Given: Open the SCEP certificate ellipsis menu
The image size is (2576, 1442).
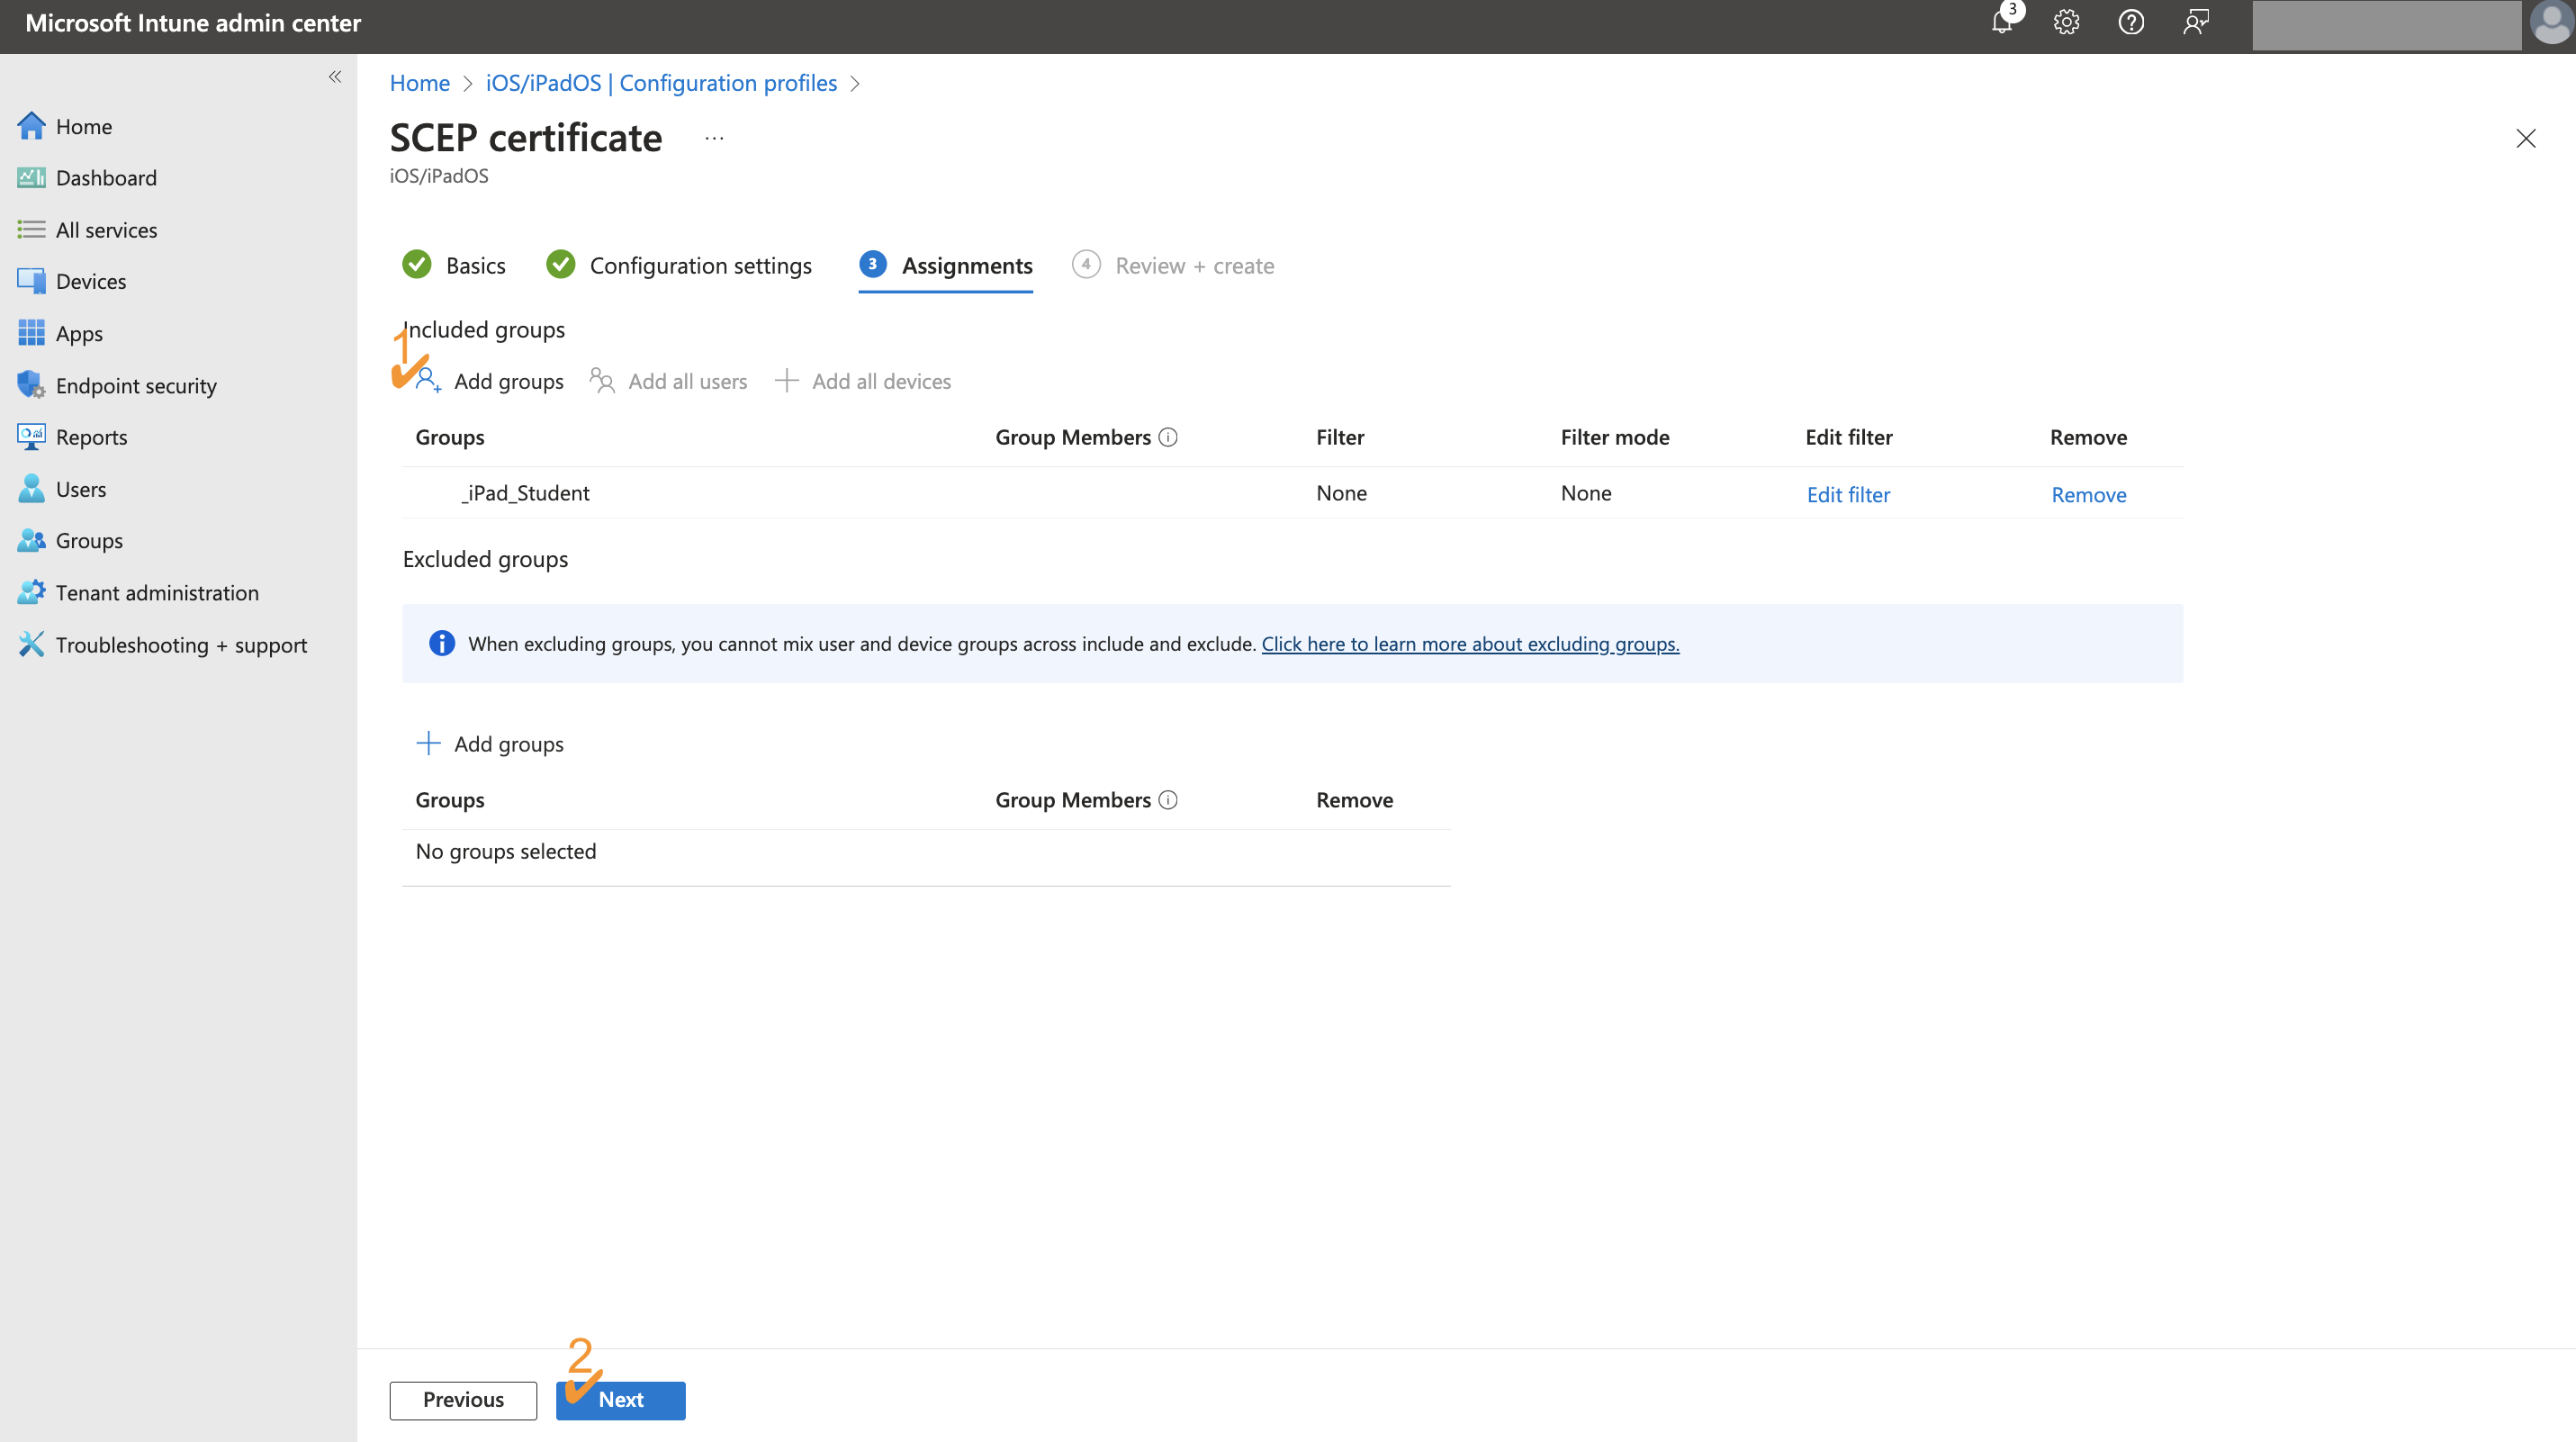Looking at the screenshot, I should pyautogui.click(x=713, y=138).
